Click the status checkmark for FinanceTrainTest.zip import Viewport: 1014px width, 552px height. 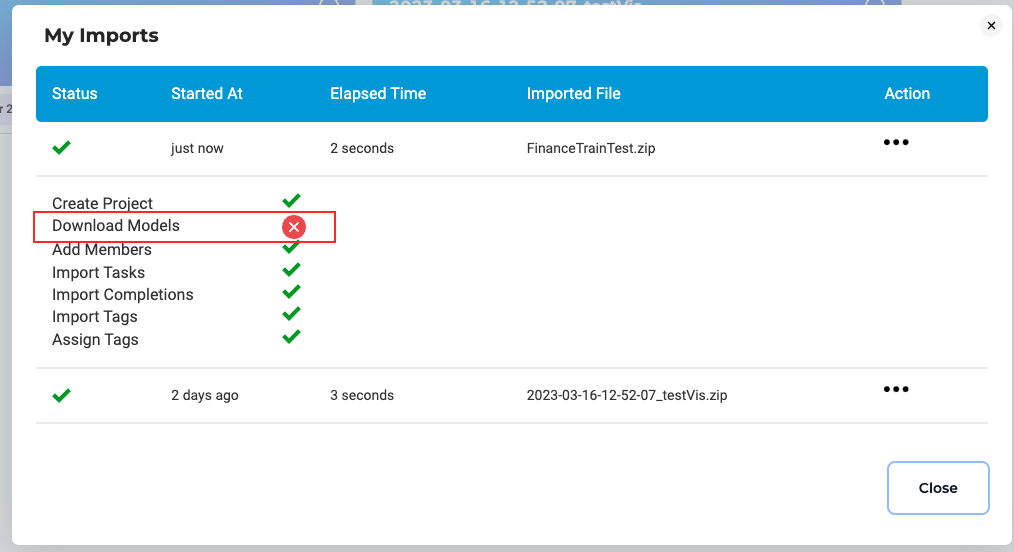tap(61, 148)
